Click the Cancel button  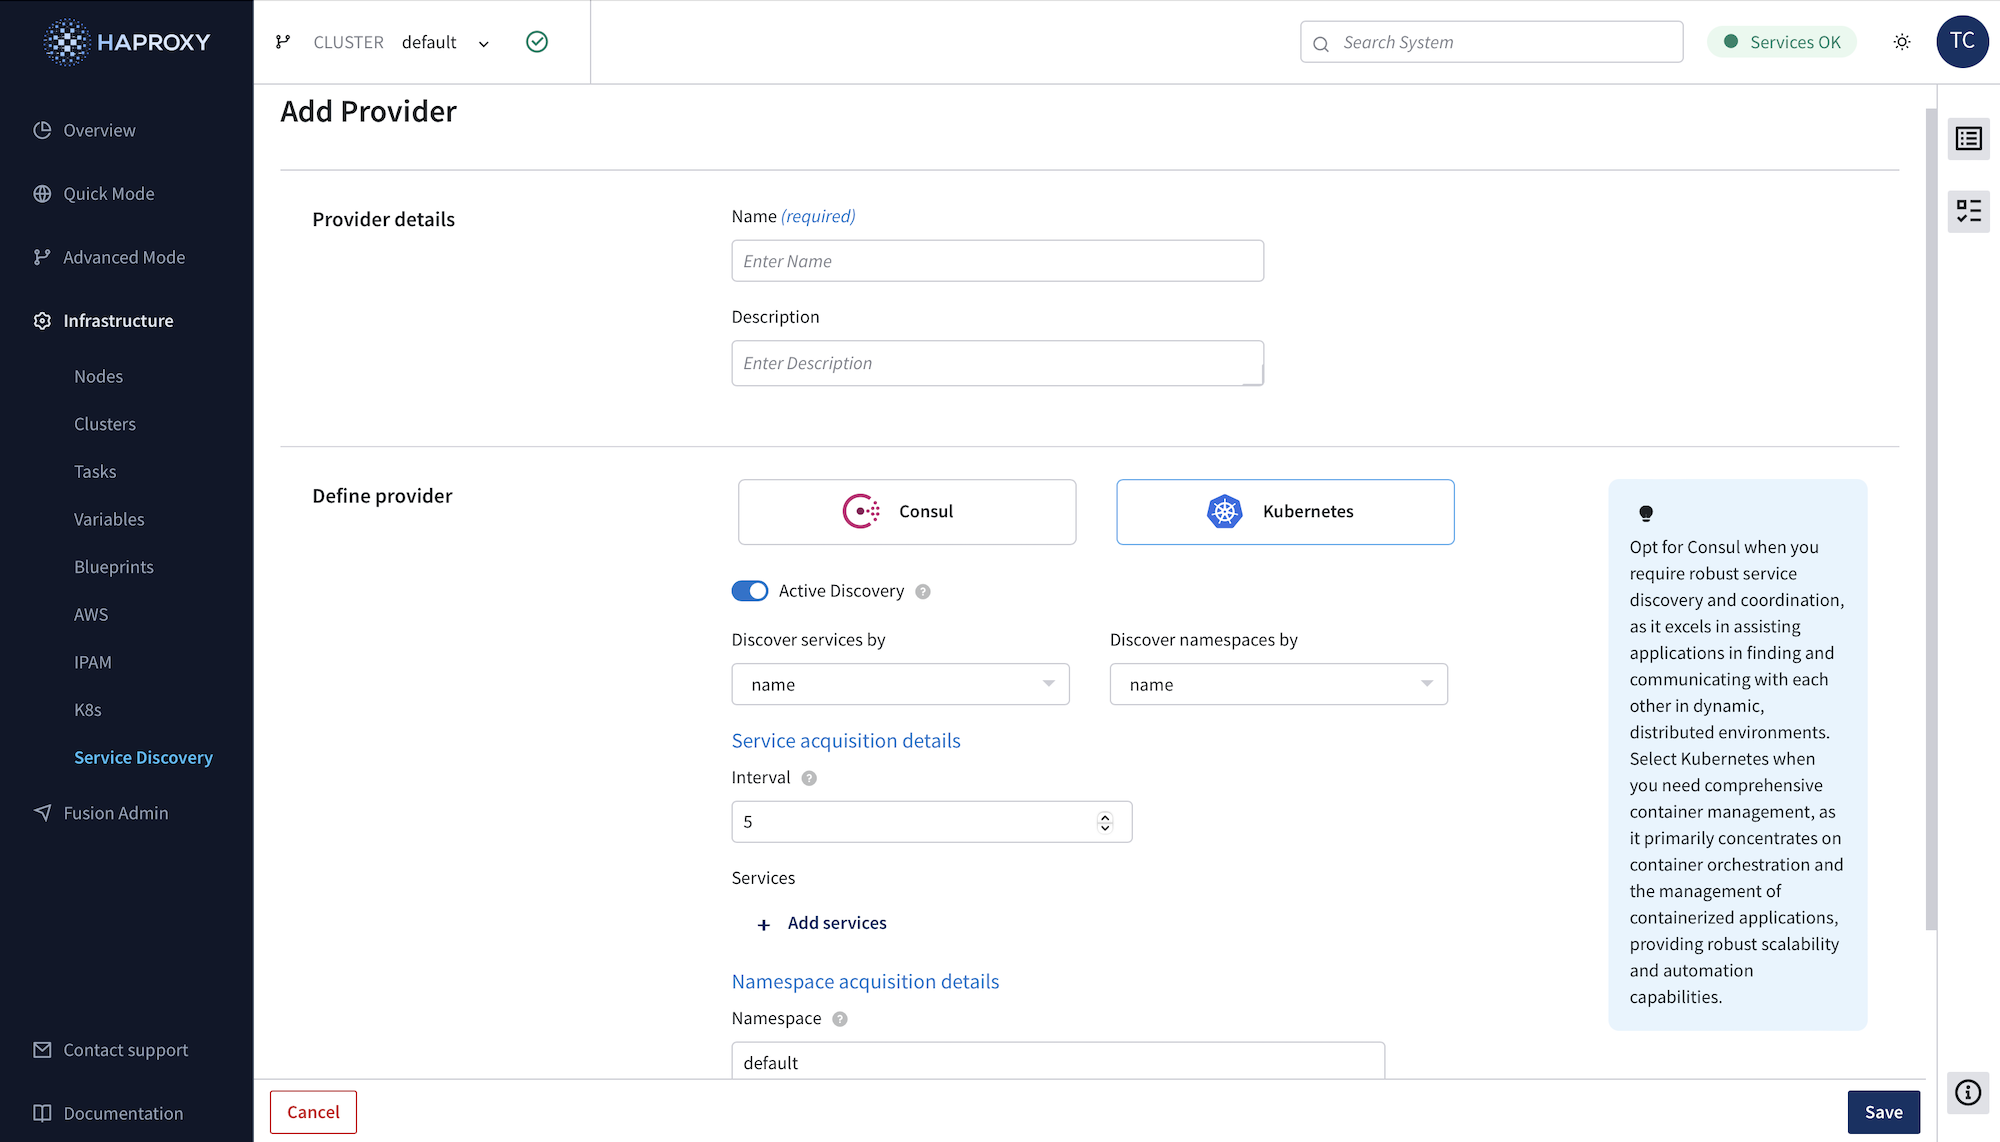click(x=313, y=1112)
